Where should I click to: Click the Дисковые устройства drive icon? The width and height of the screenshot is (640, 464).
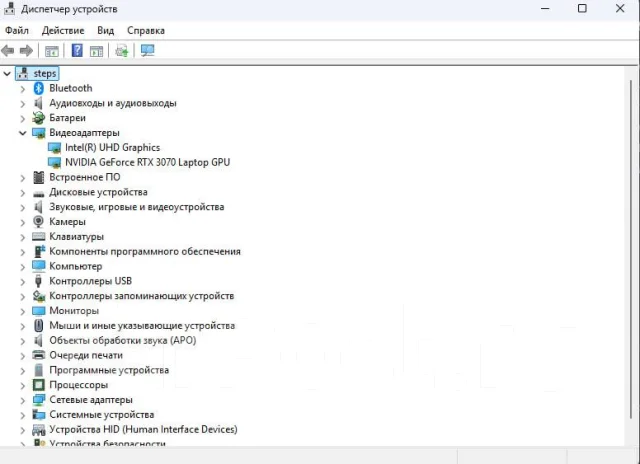(38, 194)
